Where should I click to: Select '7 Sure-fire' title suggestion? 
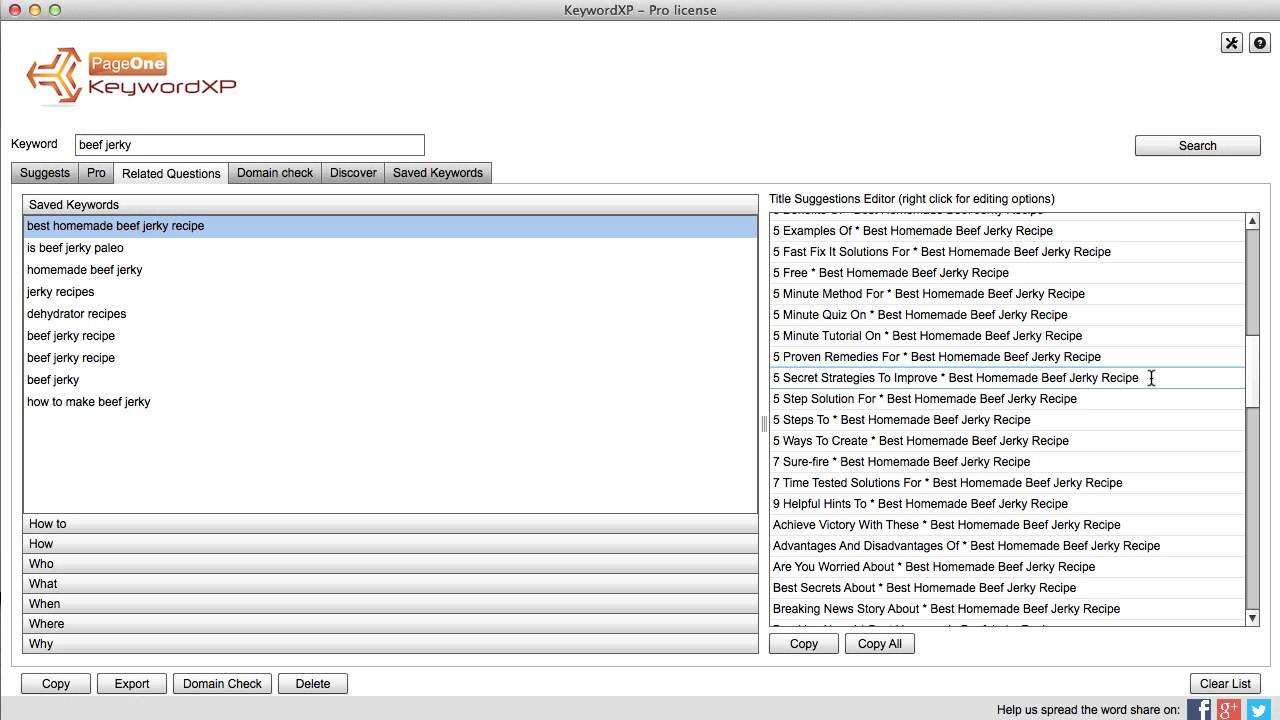[1007, 462]
